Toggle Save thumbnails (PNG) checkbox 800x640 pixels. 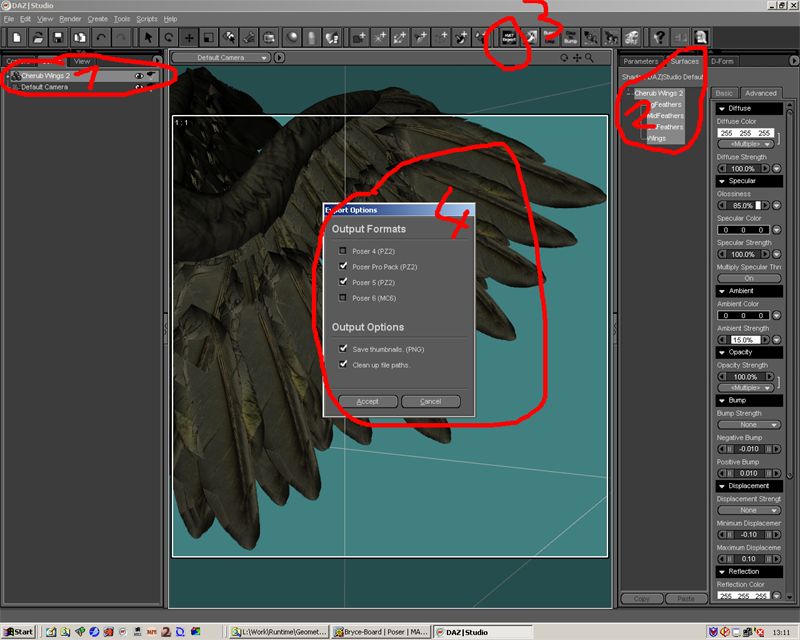[x=343, y=349]
